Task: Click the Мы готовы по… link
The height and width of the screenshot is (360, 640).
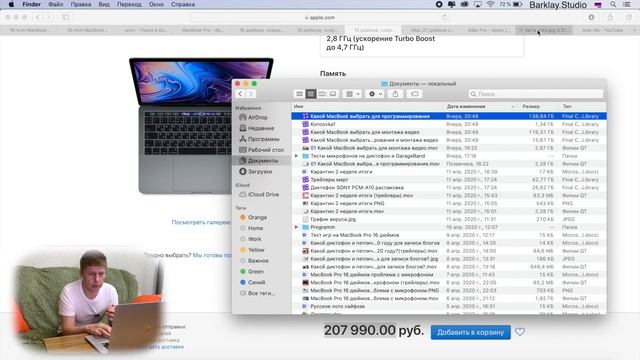Action: click(212, 255)
